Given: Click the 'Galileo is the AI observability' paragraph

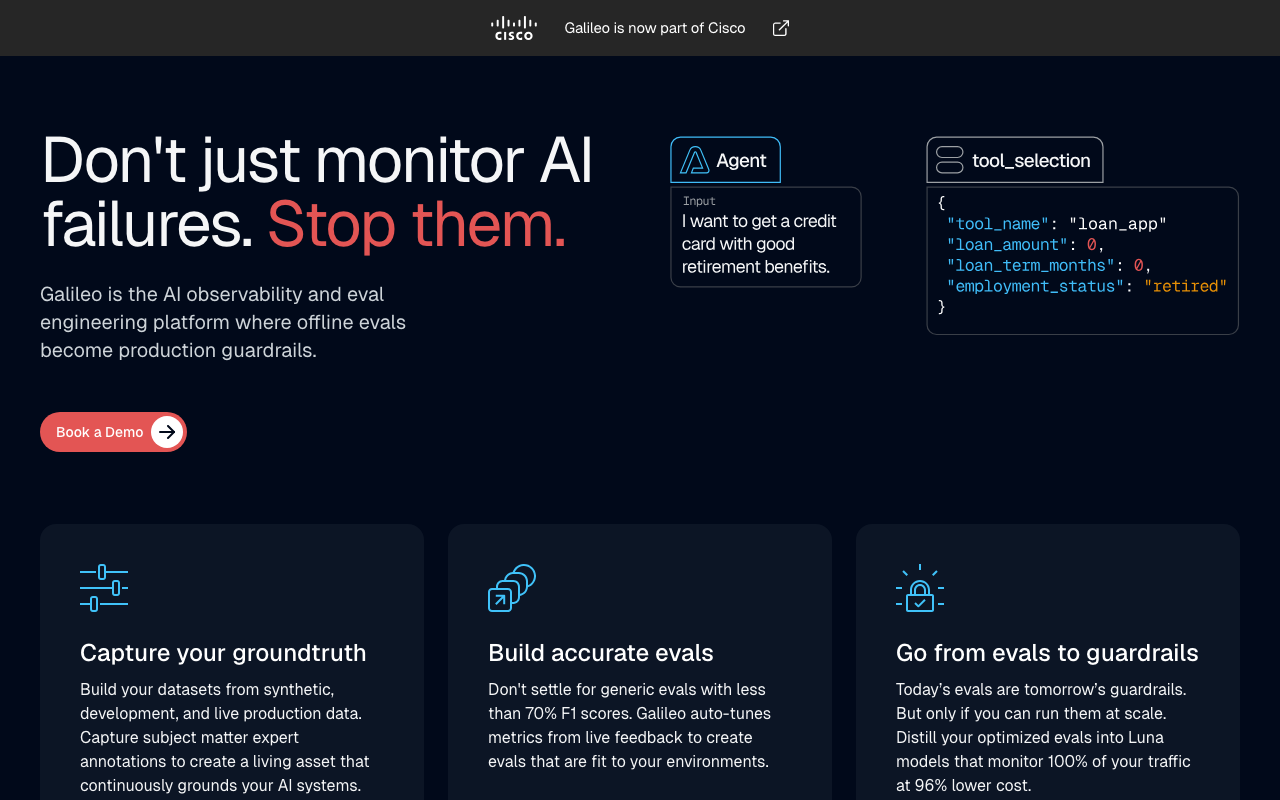Looking at the screenshot, I should click(223, 322).
